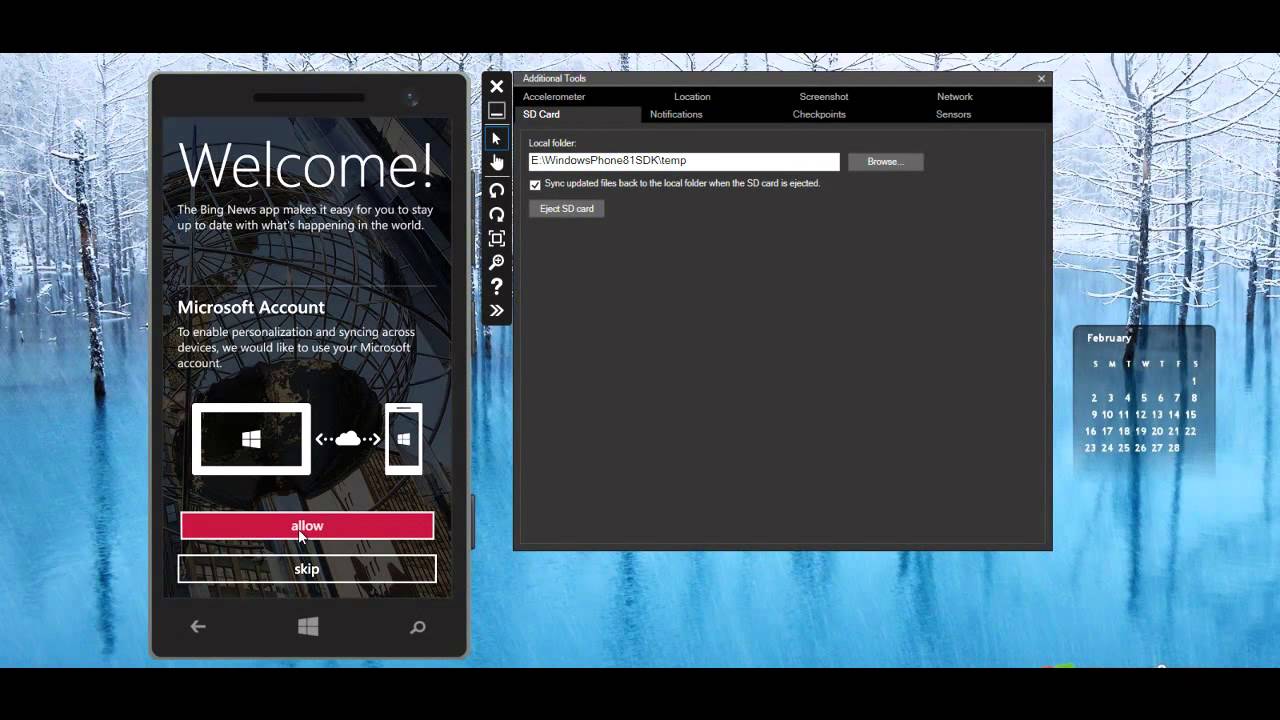Switch to the Notifications tab
This screenshot has width=1280, height=720.
(x=676, y=114)
